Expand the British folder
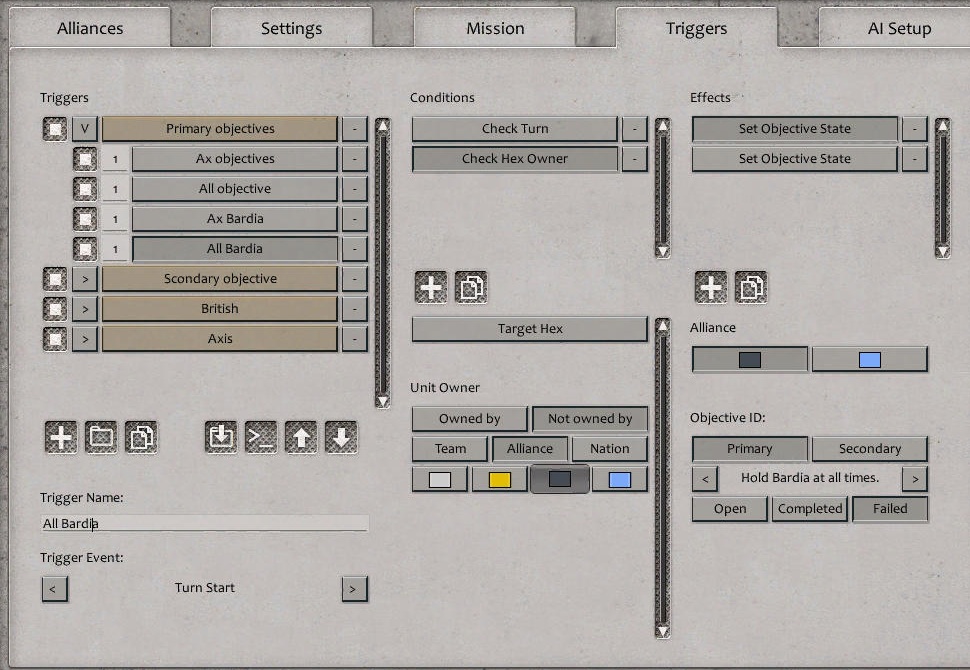The image size is (970, 670). click(85, 309)
